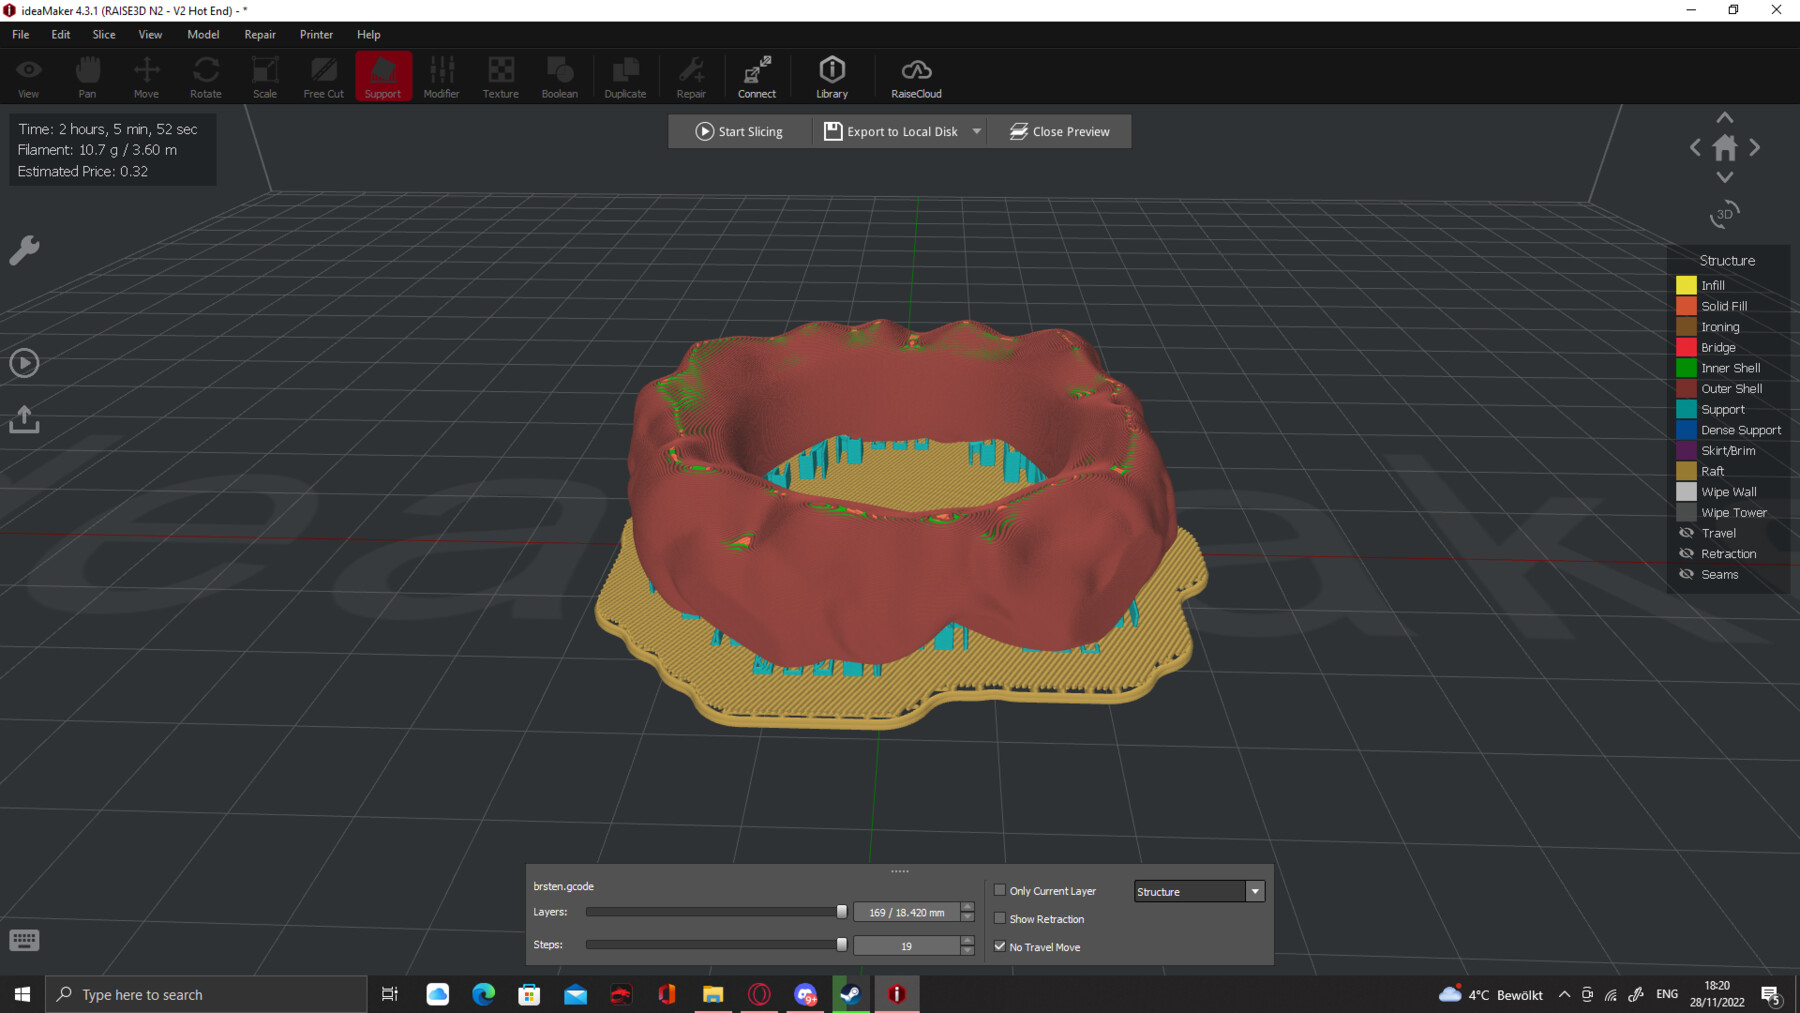Click the Start Slicing button
The width and height of the screenshot is (1800, 1013).
tap(740, 131)
